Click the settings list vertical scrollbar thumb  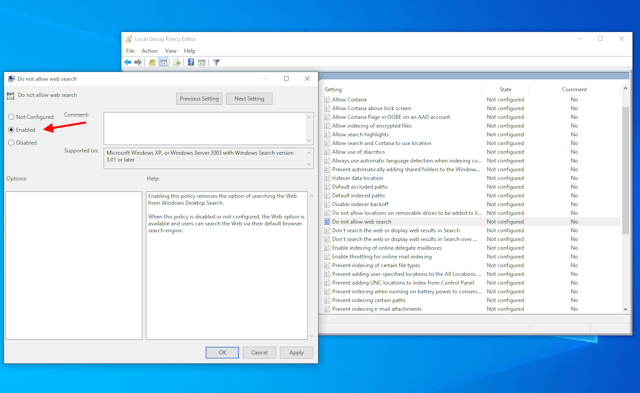pos(625,170)
